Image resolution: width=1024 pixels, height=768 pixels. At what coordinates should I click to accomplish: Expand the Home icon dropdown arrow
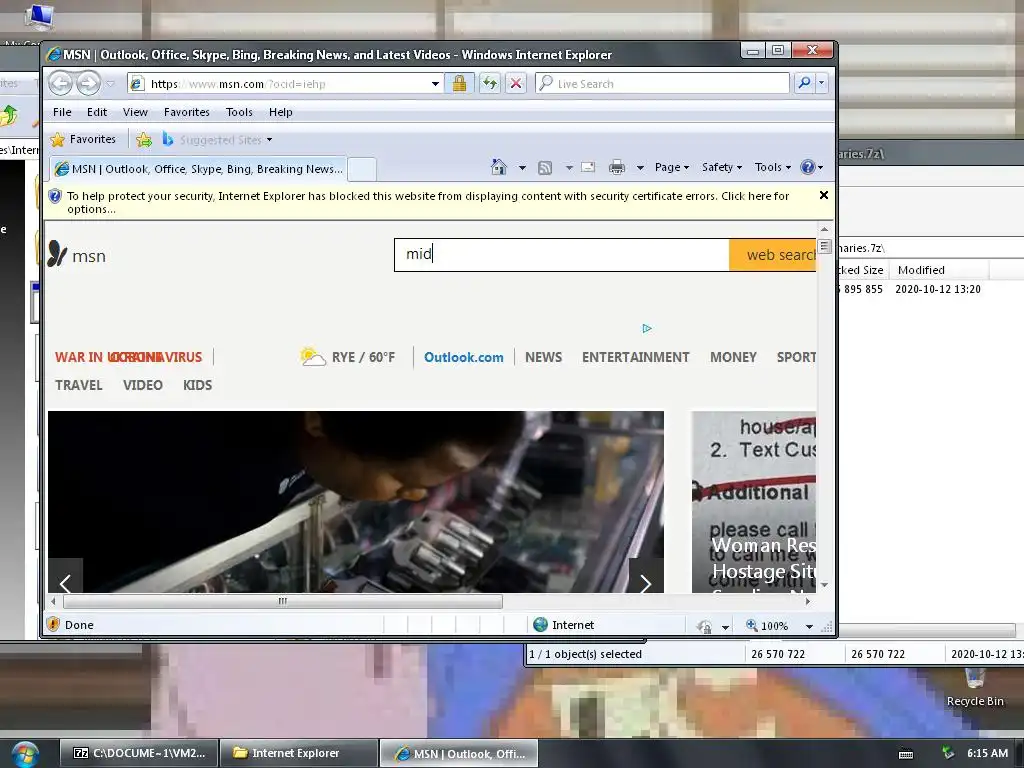point(522,168)
